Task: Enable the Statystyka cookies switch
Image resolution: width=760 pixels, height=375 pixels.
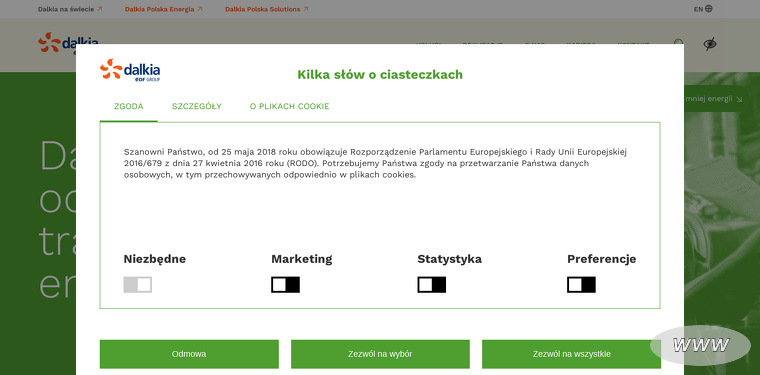Action: pos(432,285)
